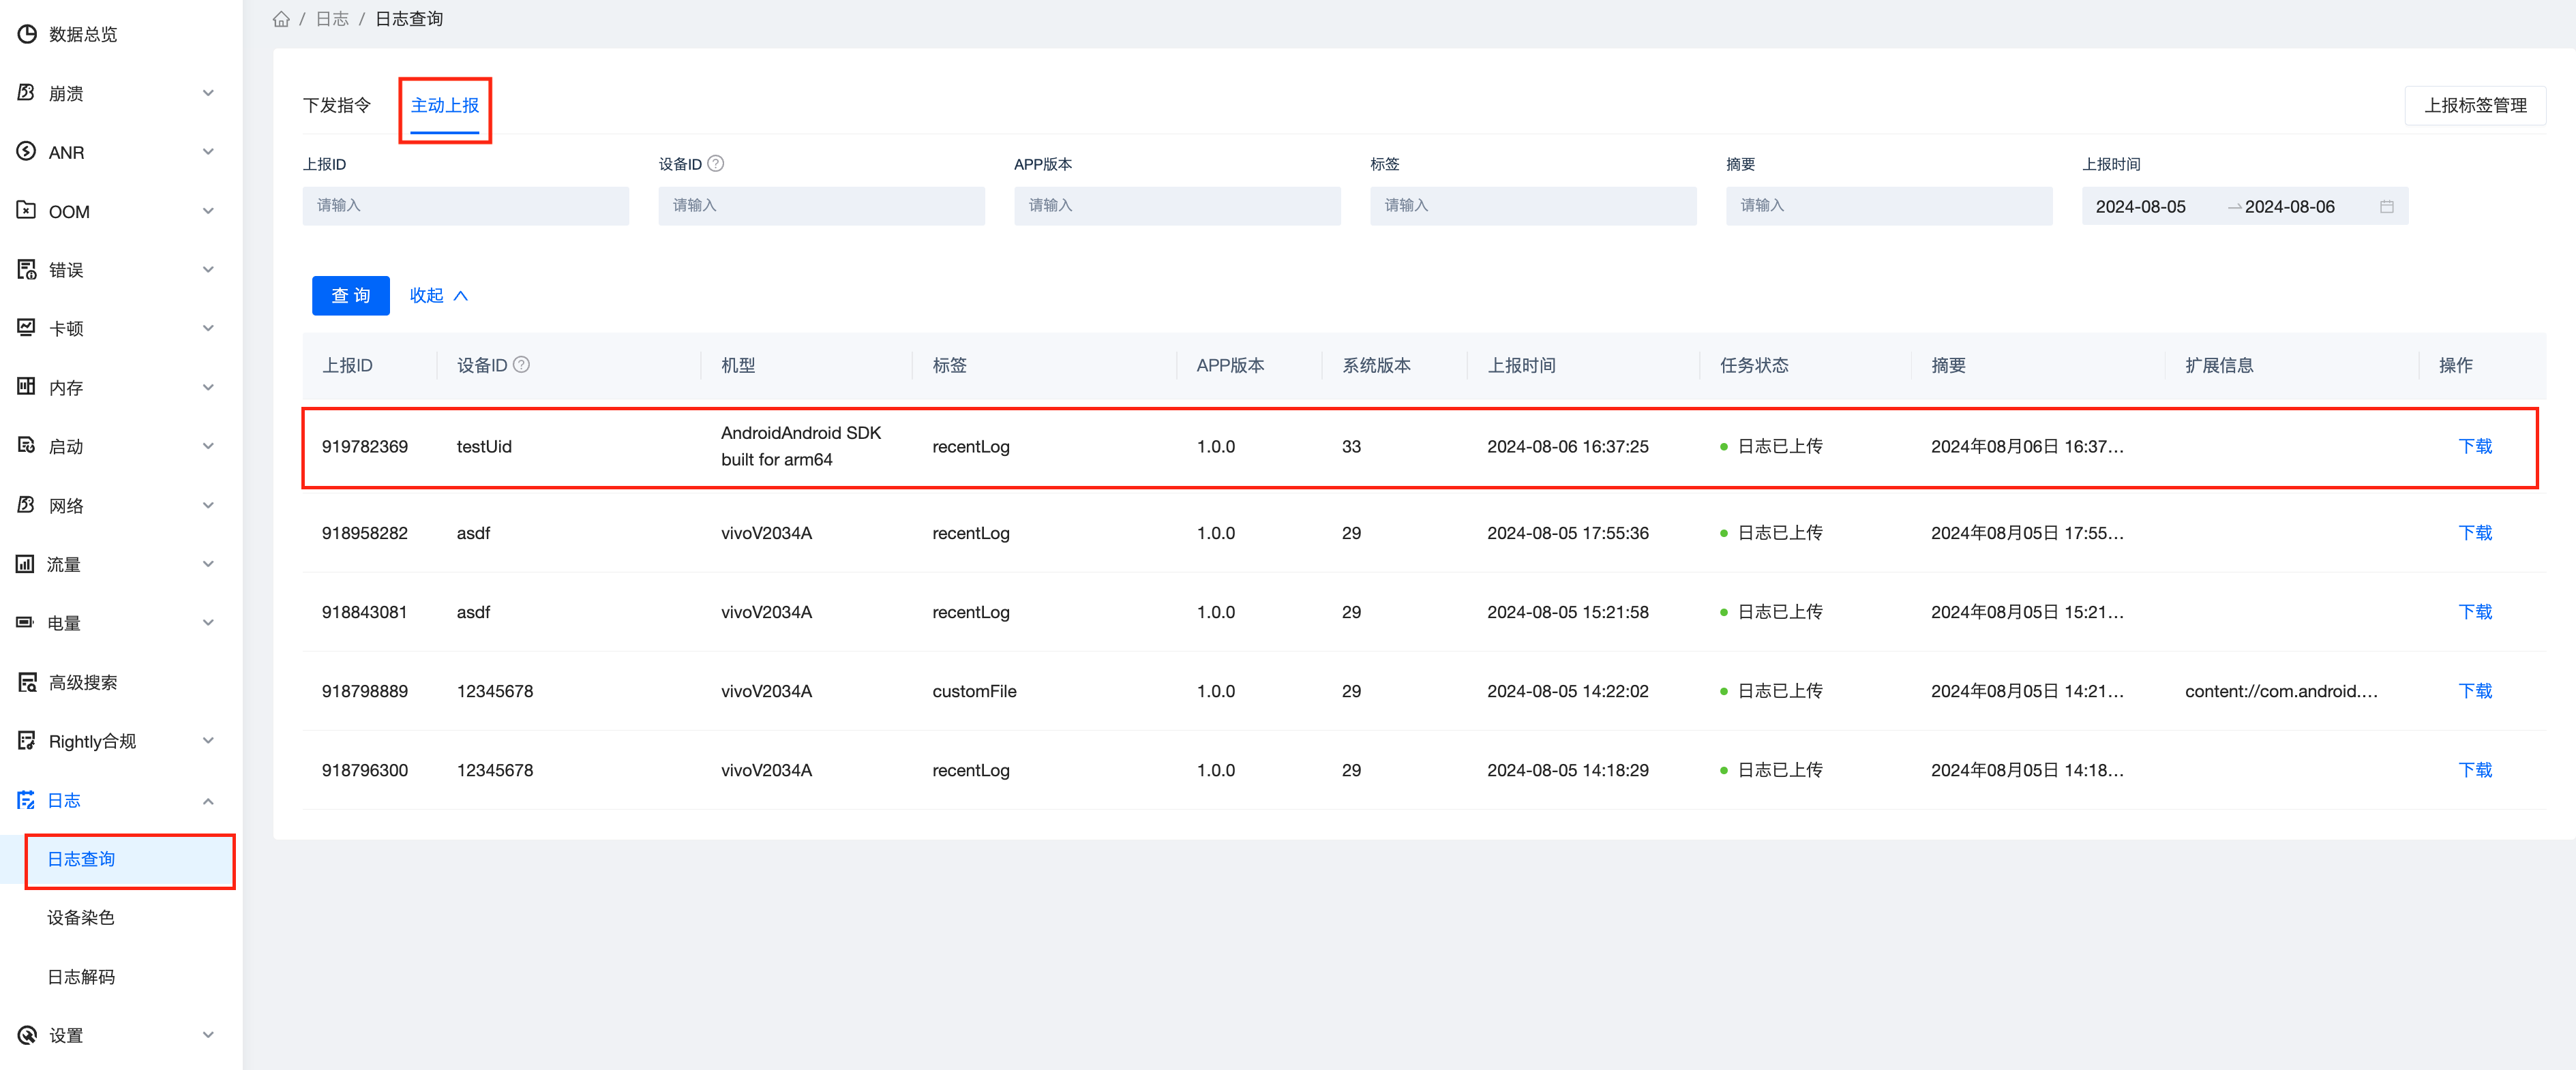Expand the 网络 menu chevron
Viewport: 2576px width, 1070px height.
[x=208, y=505]
